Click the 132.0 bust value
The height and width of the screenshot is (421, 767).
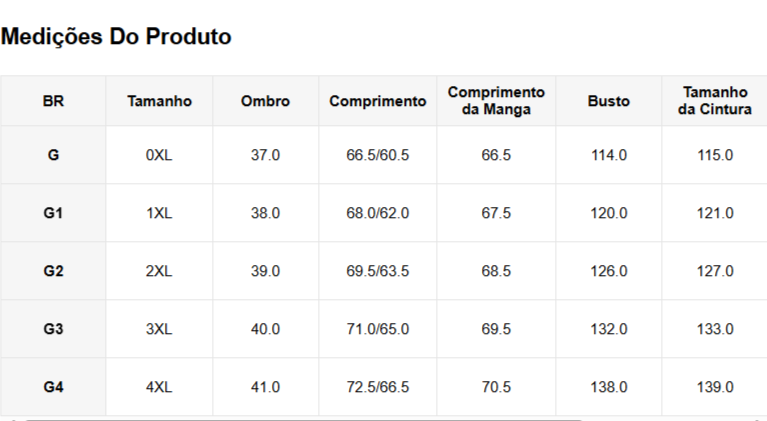click(608, 329)
